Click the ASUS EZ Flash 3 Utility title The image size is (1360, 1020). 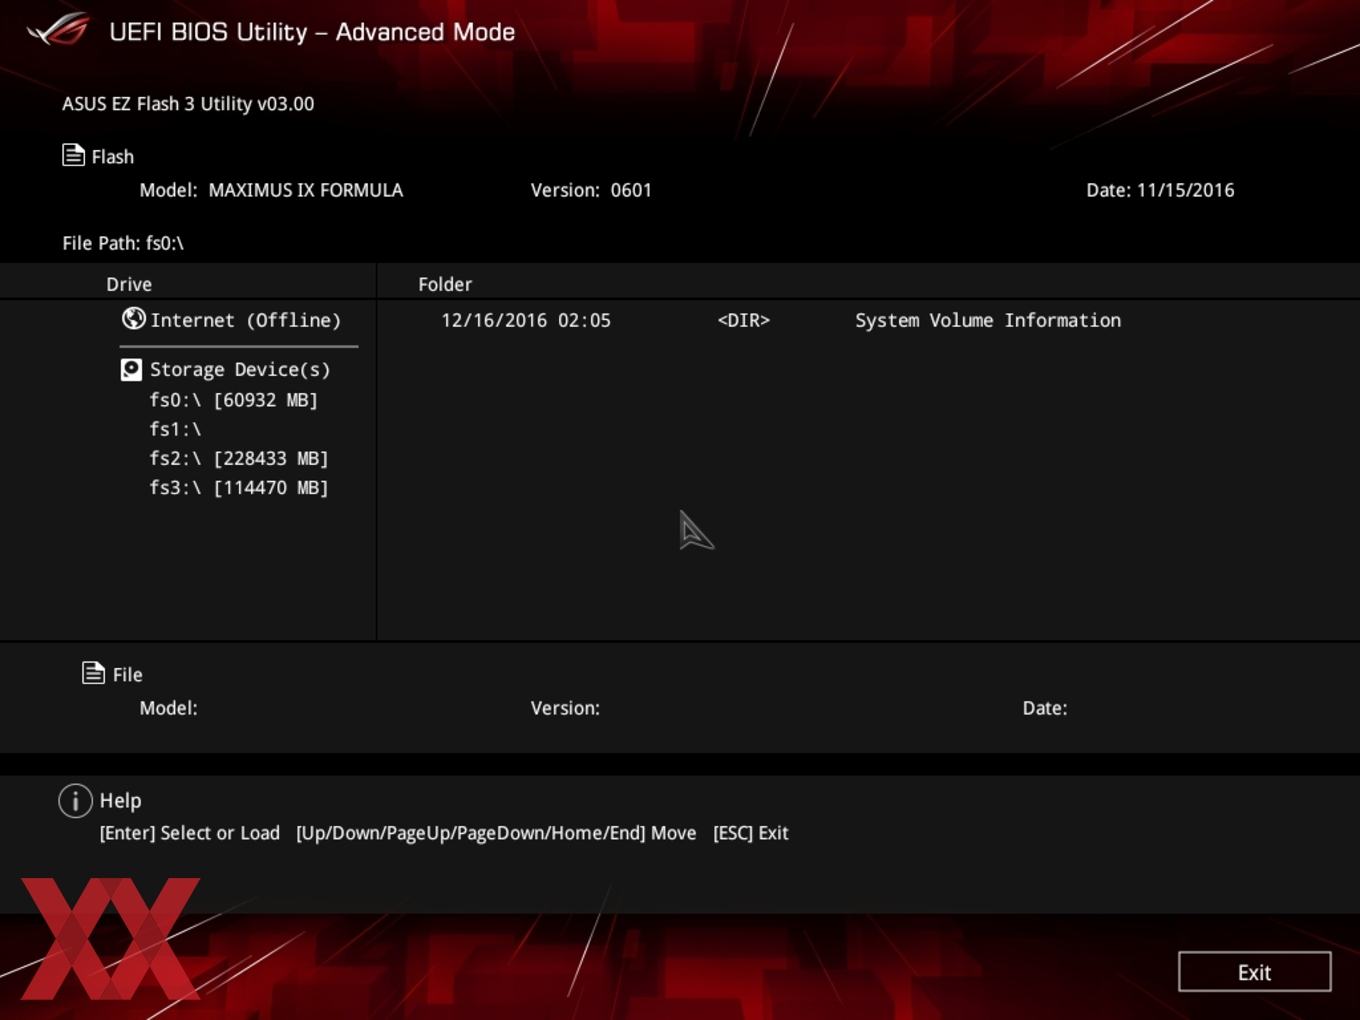[188, 104]
